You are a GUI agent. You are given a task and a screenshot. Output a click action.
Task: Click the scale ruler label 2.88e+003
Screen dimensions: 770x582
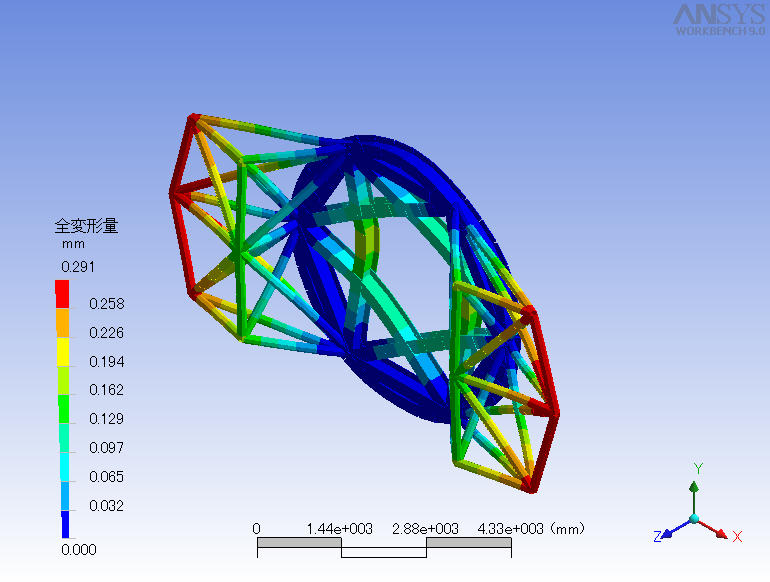425,529
